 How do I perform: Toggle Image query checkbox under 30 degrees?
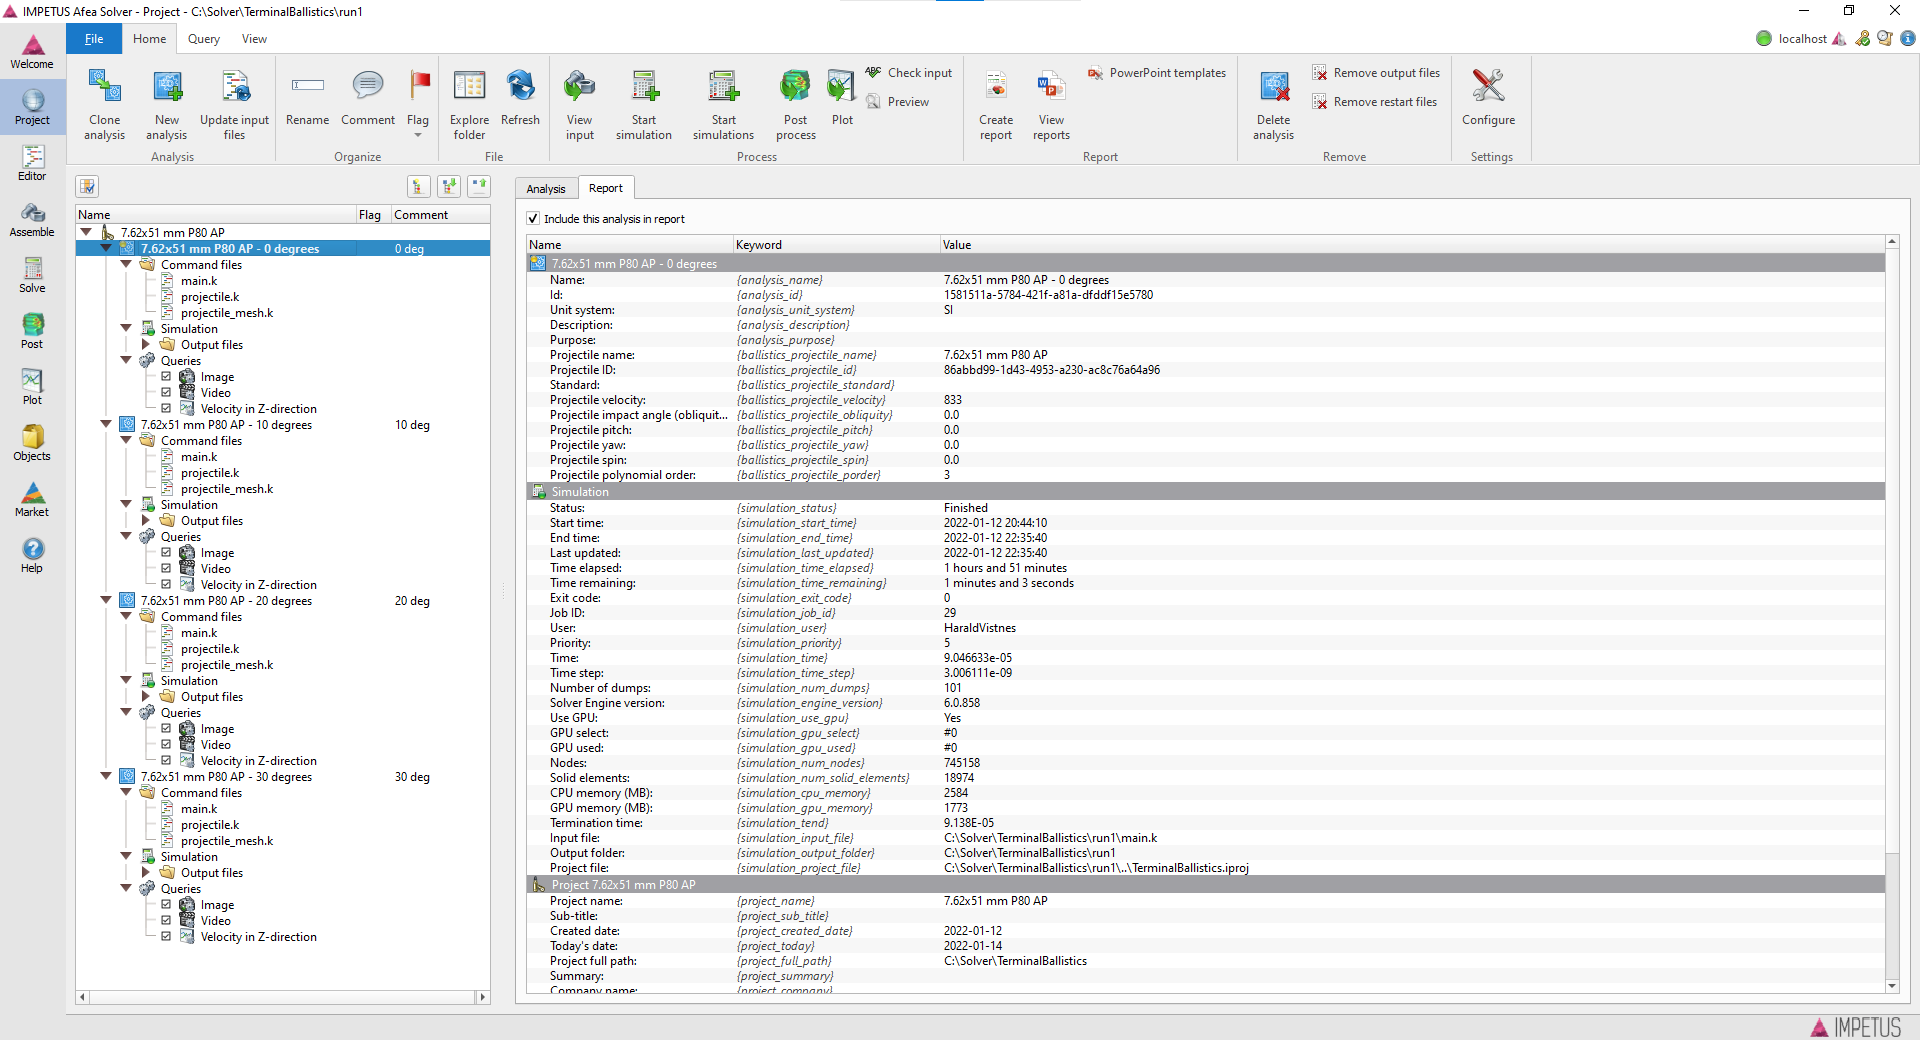click(166, 905)
